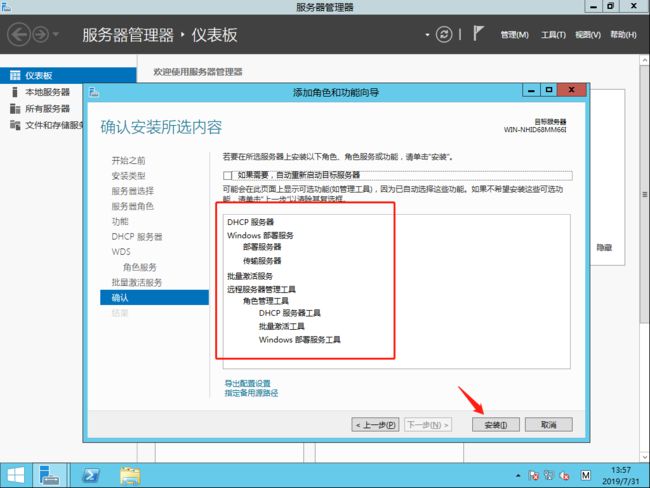The height and width of the screenshot is (488, 650).
Task: Click the refresh icon in the header
Action: tap(444, 34)
